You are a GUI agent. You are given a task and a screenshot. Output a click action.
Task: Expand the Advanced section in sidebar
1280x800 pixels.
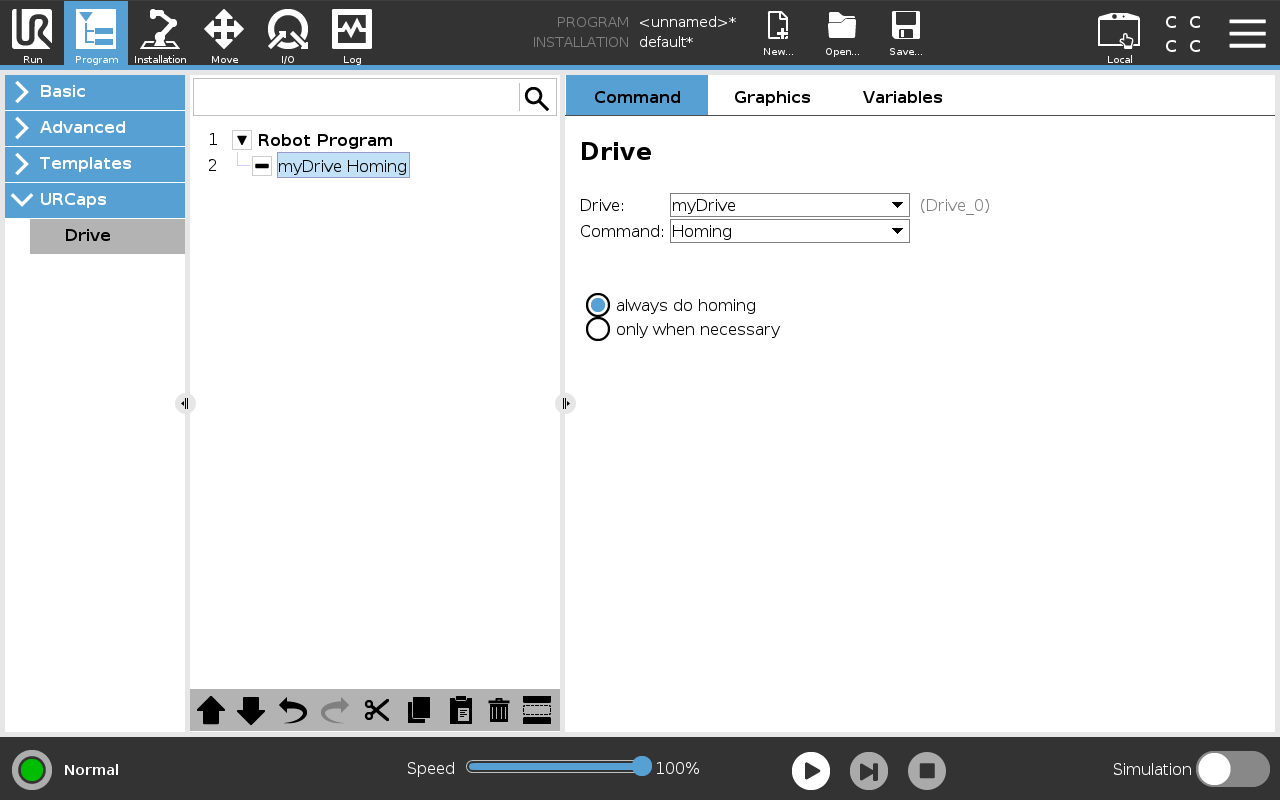click(95, 127)
